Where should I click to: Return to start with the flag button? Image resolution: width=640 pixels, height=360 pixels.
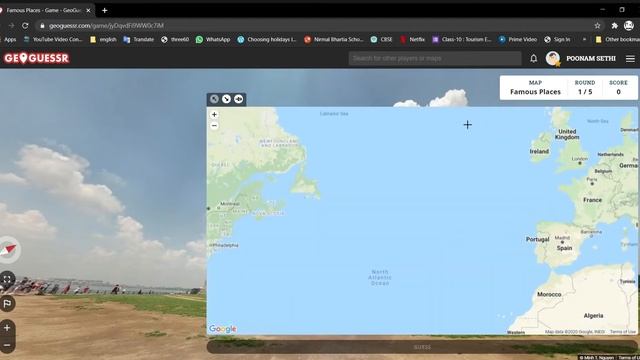pyautogui.click(x=7, y=304)
